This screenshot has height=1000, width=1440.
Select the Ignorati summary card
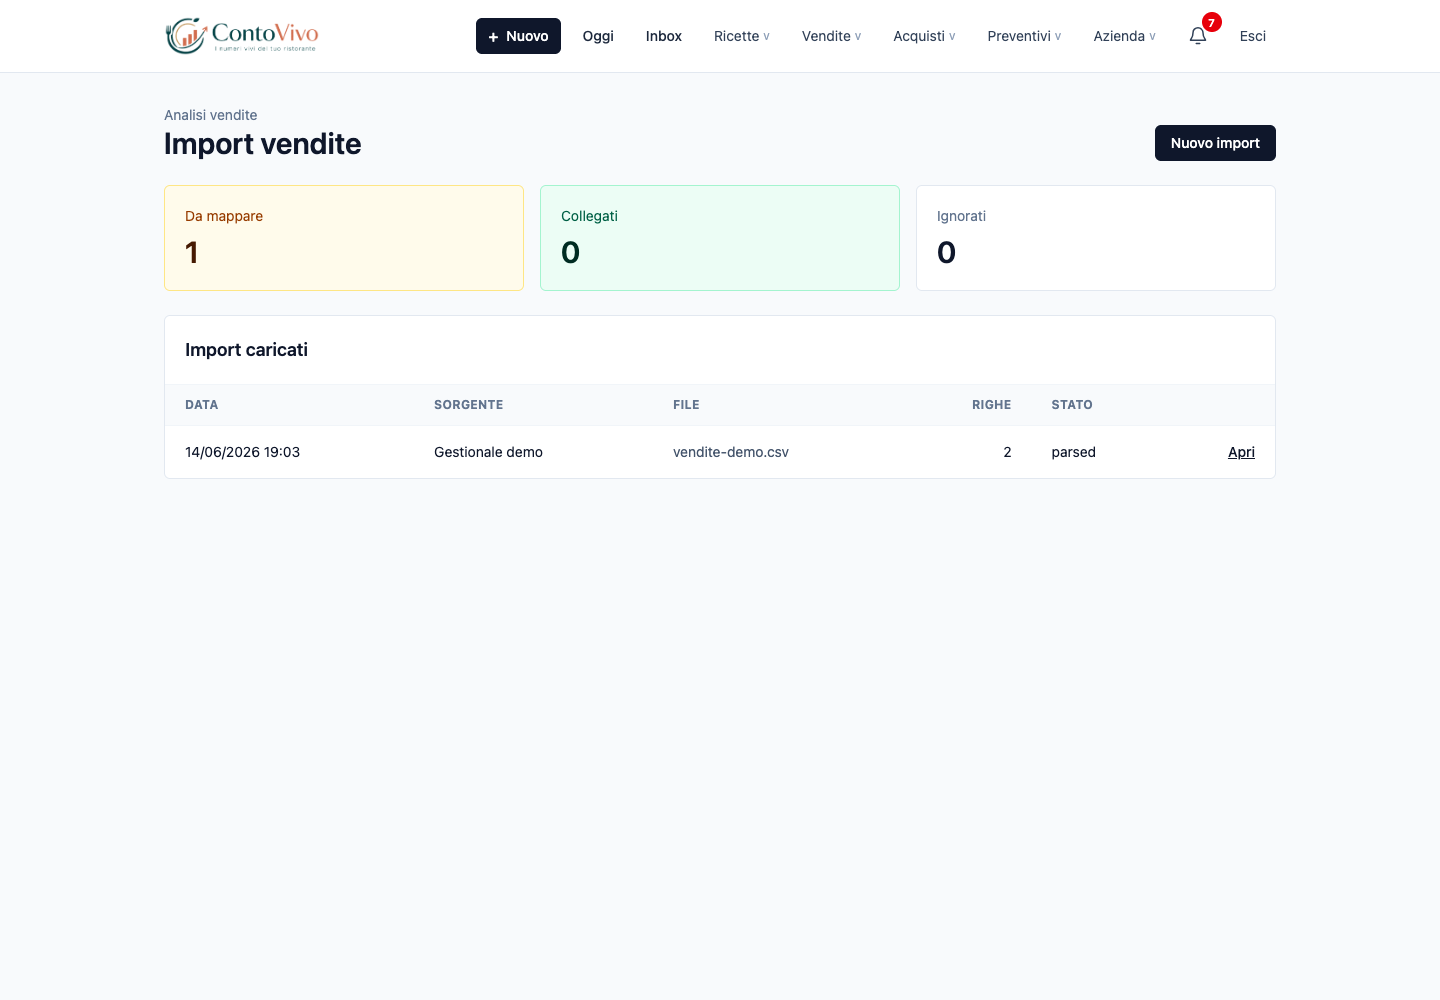(x=1096, y=238)
